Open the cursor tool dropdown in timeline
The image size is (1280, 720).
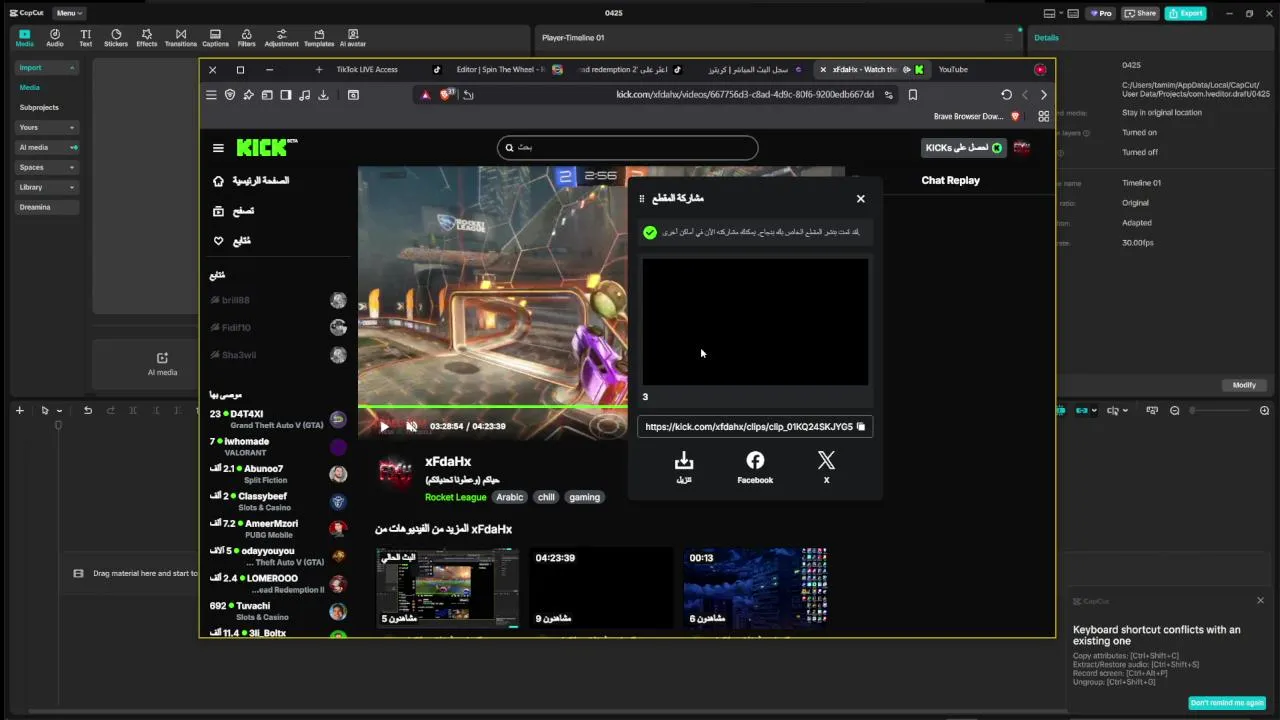[x=59, y=411]
